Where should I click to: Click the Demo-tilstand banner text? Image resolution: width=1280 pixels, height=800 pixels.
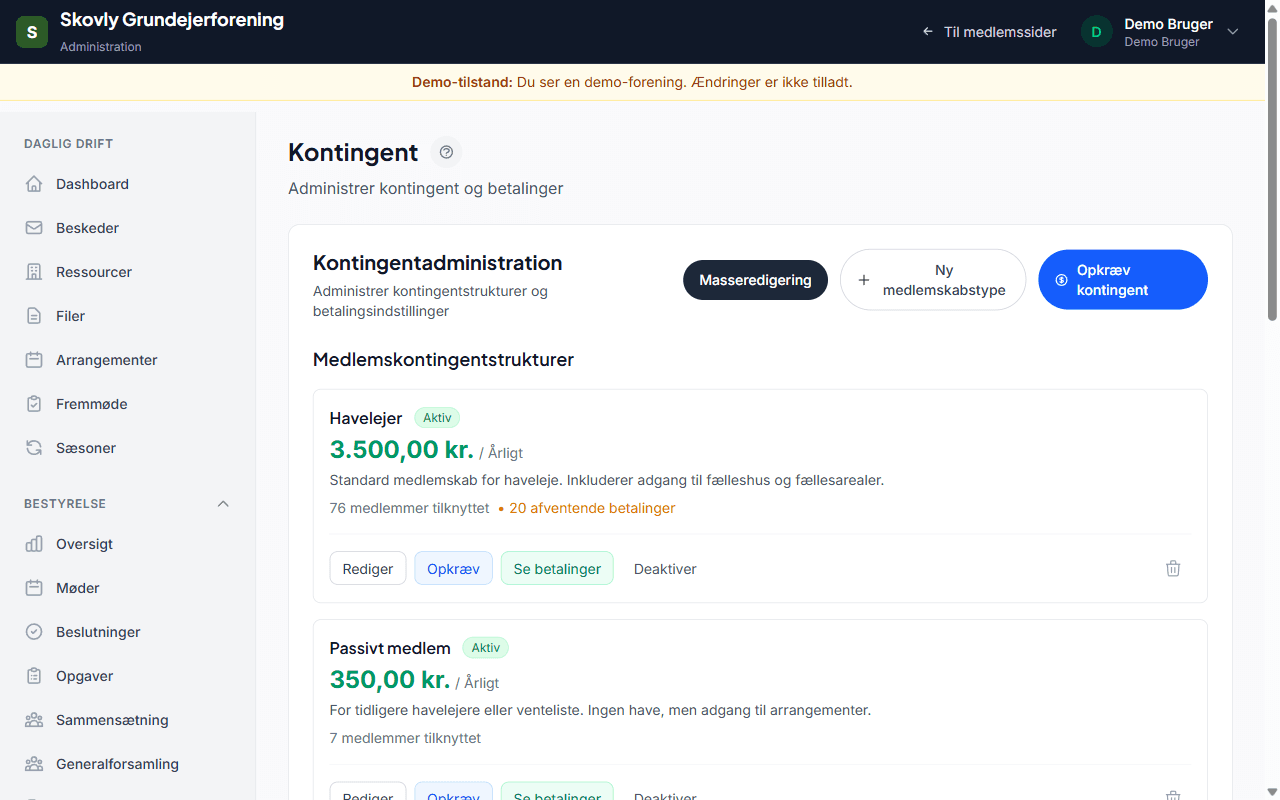point(632,82)
